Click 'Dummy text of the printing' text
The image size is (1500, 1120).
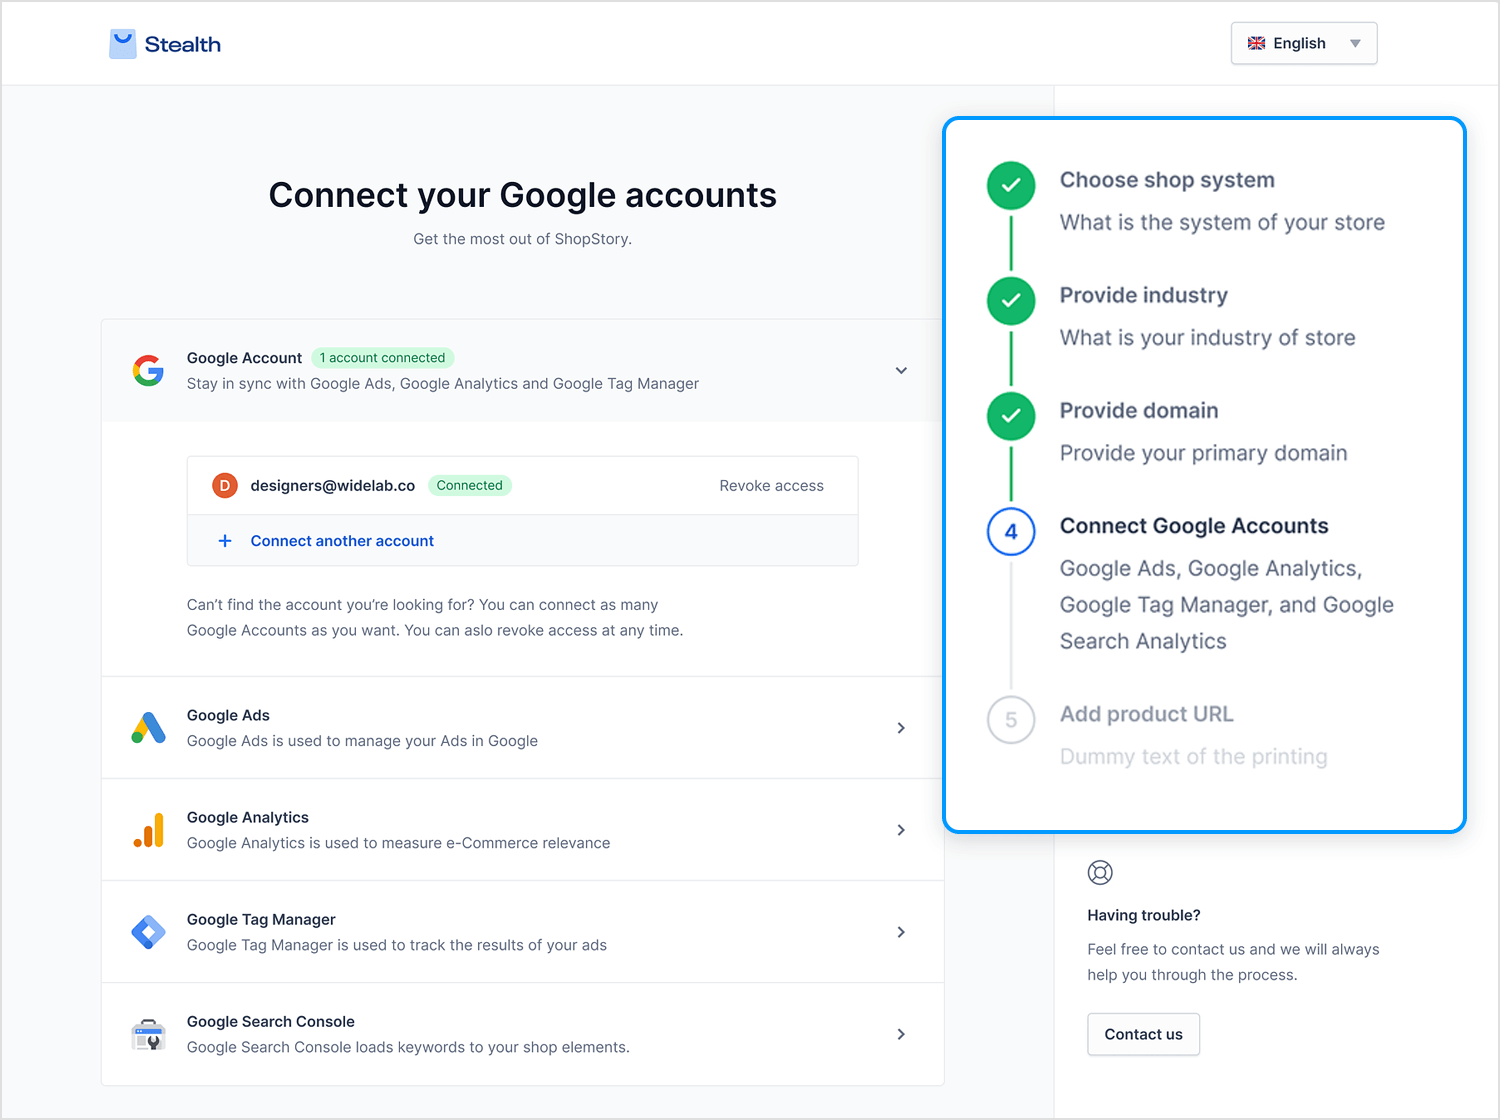1193,757
